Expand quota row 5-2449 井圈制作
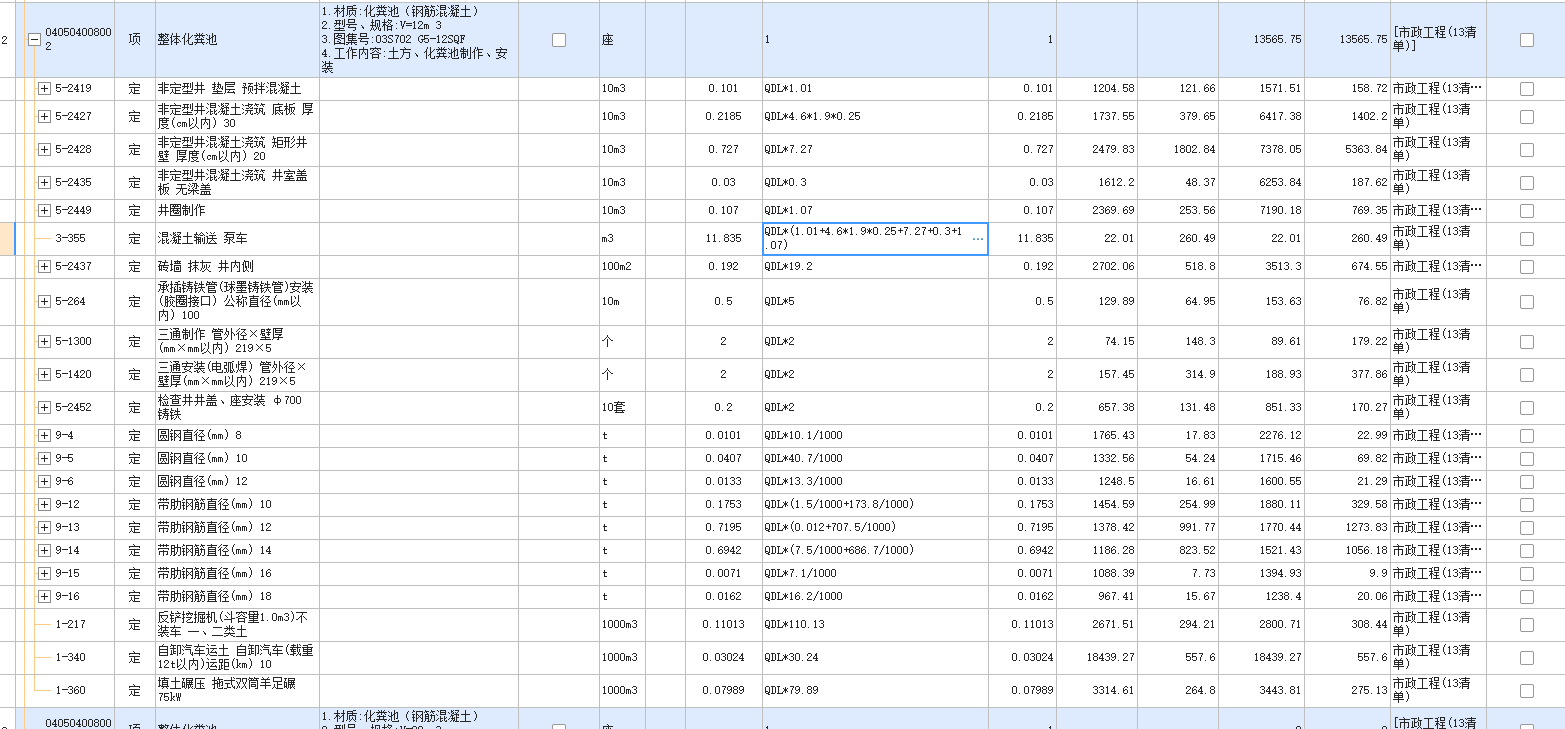The width and height of the screenshot is (1565, 729). pos(44,211)
